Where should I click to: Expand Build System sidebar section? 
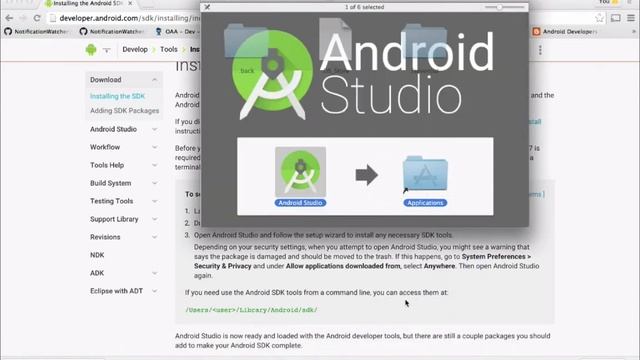coord(155,183)
